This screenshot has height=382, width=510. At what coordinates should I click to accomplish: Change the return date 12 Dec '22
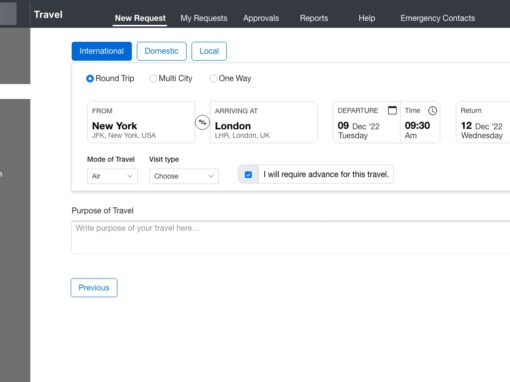[x=483, y=122]
